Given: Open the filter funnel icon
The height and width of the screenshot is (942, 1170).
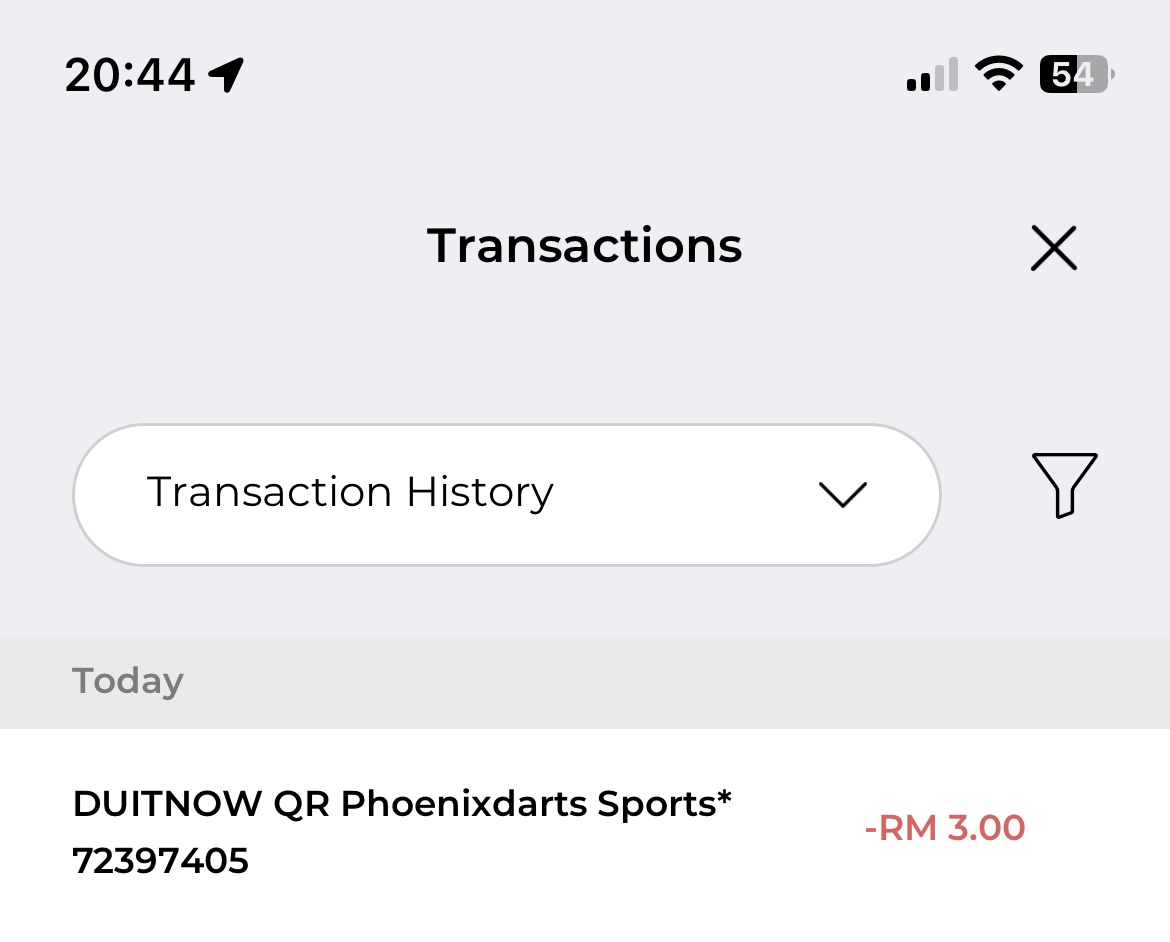Looking at the screenshot, I should 1064,485.
